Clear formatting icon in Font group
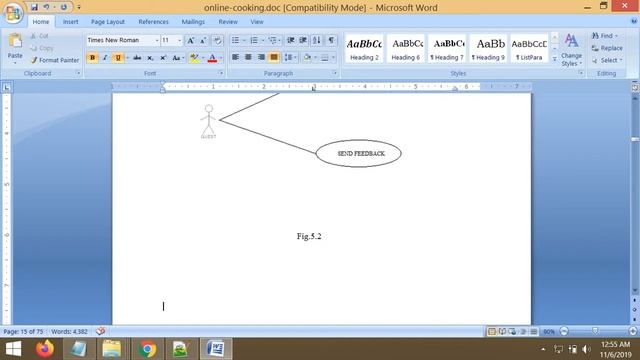Image resolution: width=640 pixels, height=360 pixels. pyautogui.click(x=218, y=40)
